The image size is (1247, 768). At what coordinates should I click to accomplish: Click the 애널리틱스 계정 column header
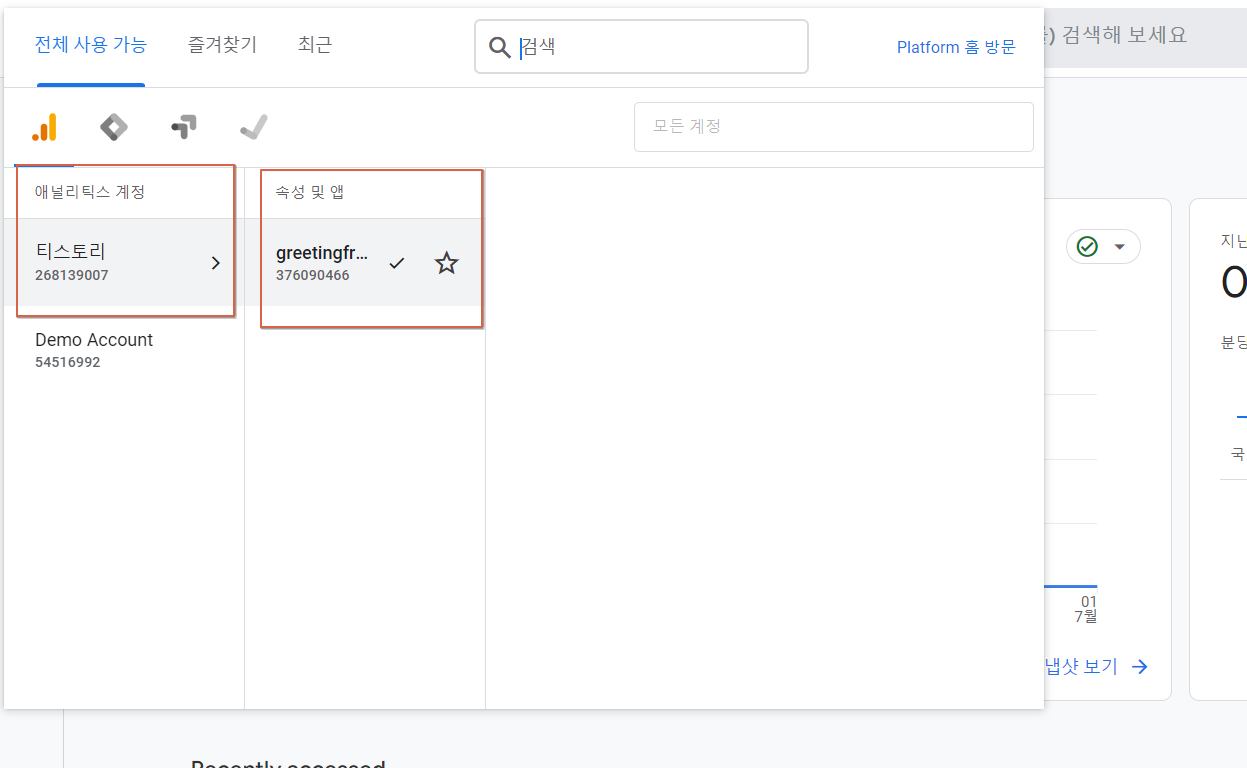(x=90, y=192)
